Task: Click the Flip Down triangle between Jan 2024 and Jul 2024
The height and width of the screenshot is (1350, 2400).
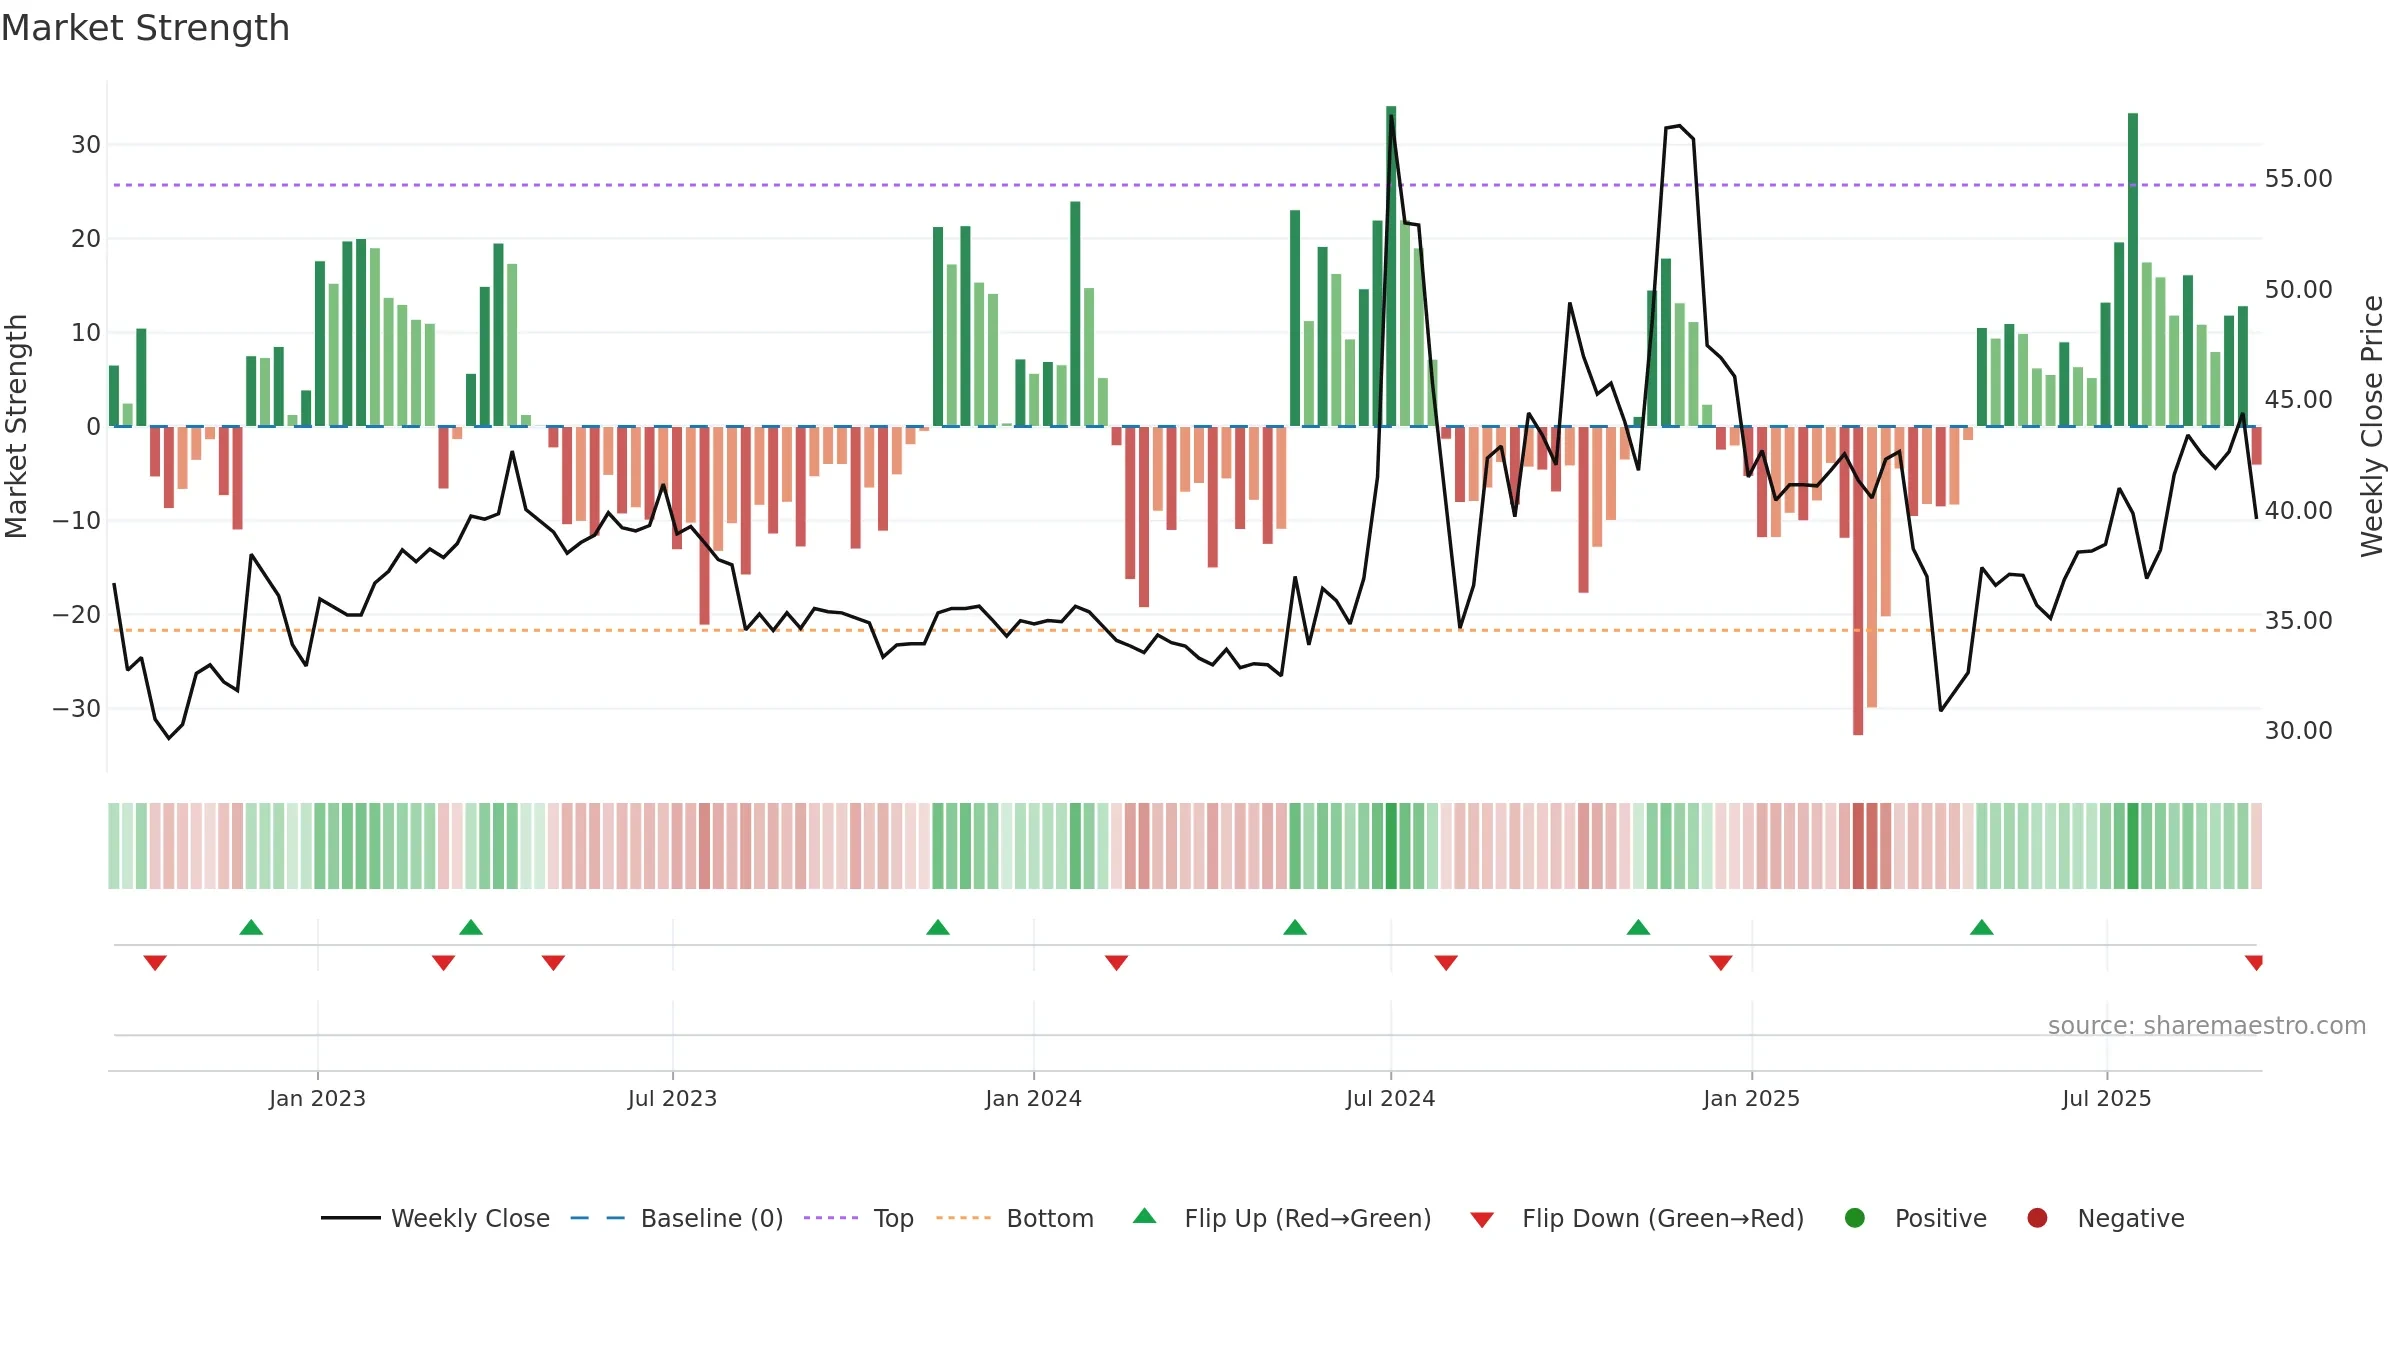Action: pyautogui.click(x=1116, y=962)
